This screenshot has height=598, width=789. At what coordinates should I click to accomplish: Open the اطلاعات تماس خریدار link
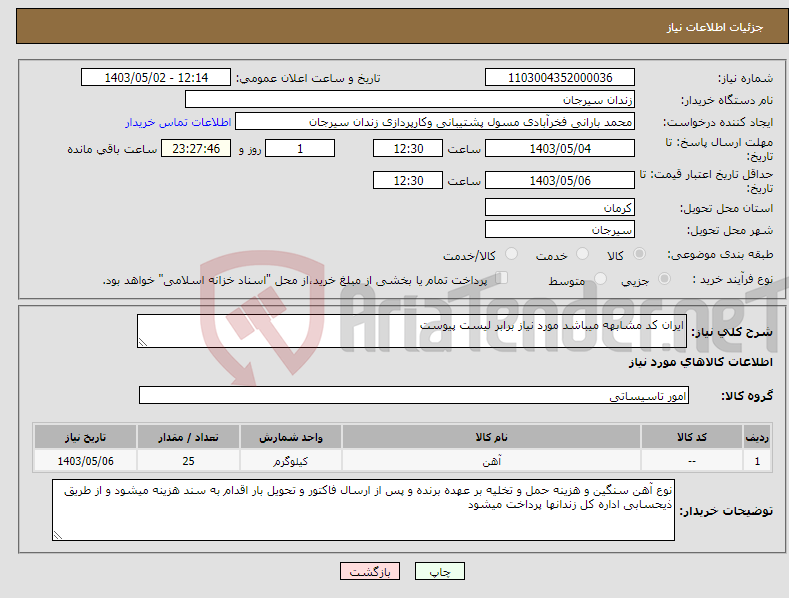pyautogui.click(x=178, y=122)
